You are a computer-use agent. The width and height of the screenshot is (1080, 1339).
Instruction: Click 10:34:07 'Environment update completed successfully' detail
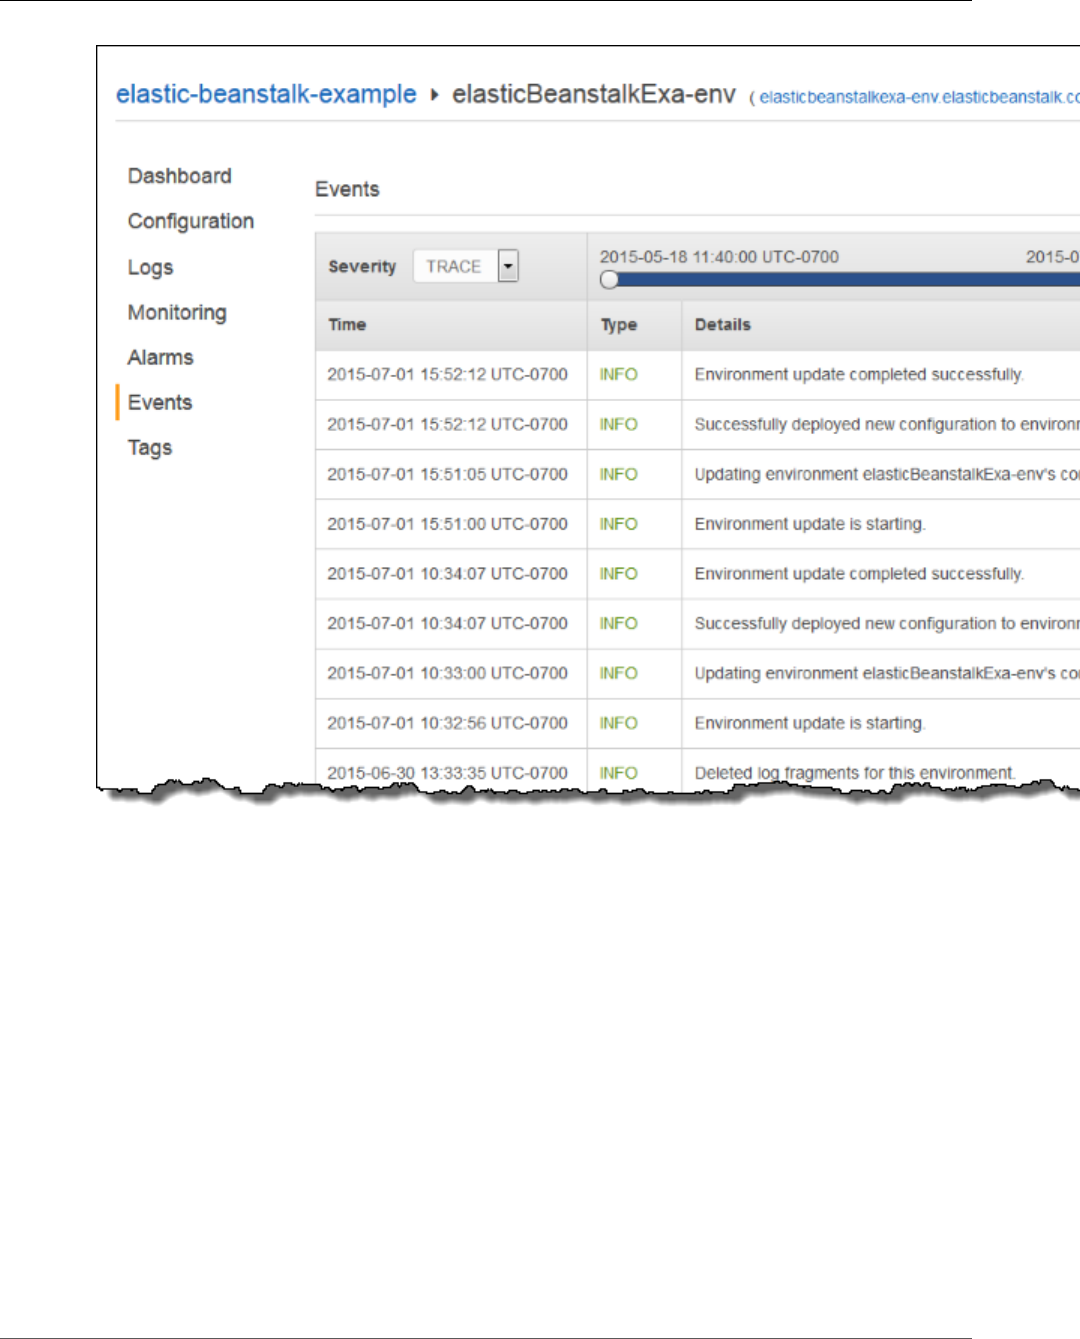[859, 573]
